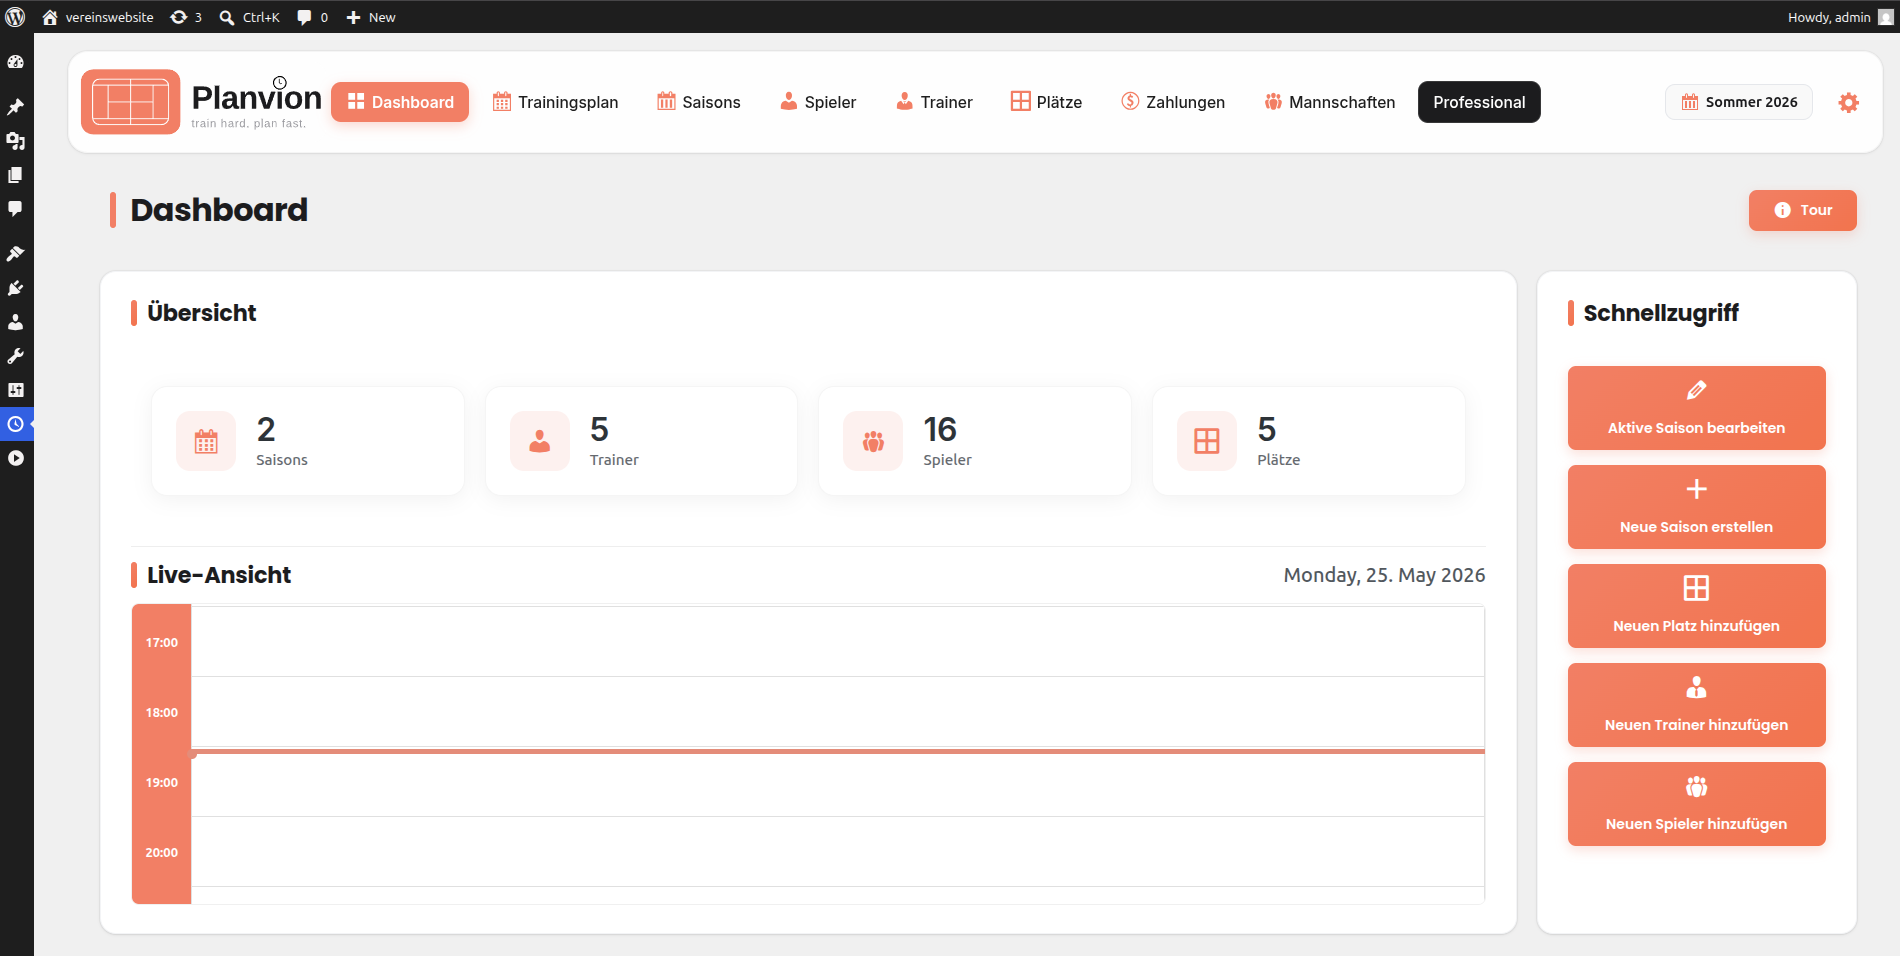
Task: Click group icon on Spieler card
Action: click(873, 441)
